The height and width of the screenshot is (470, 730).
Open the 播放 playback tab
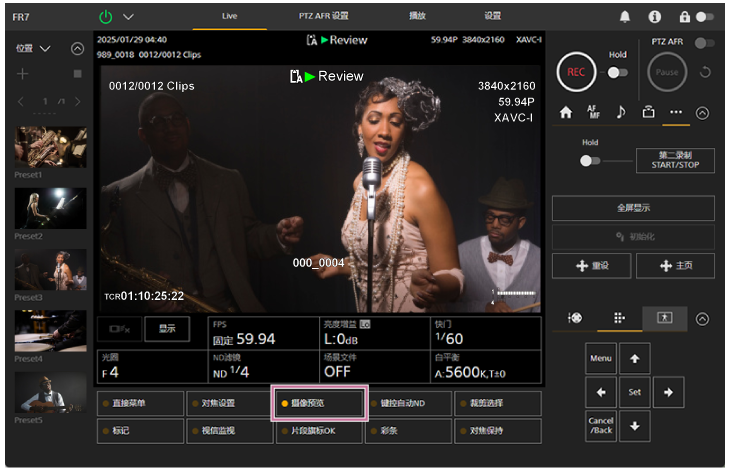coord(419,16)
